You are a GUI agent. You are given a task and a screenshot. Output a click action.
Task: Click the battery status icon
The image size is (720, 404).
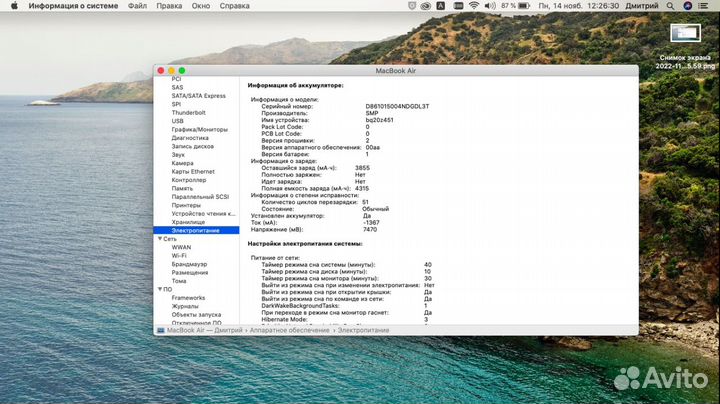[524, 6]
